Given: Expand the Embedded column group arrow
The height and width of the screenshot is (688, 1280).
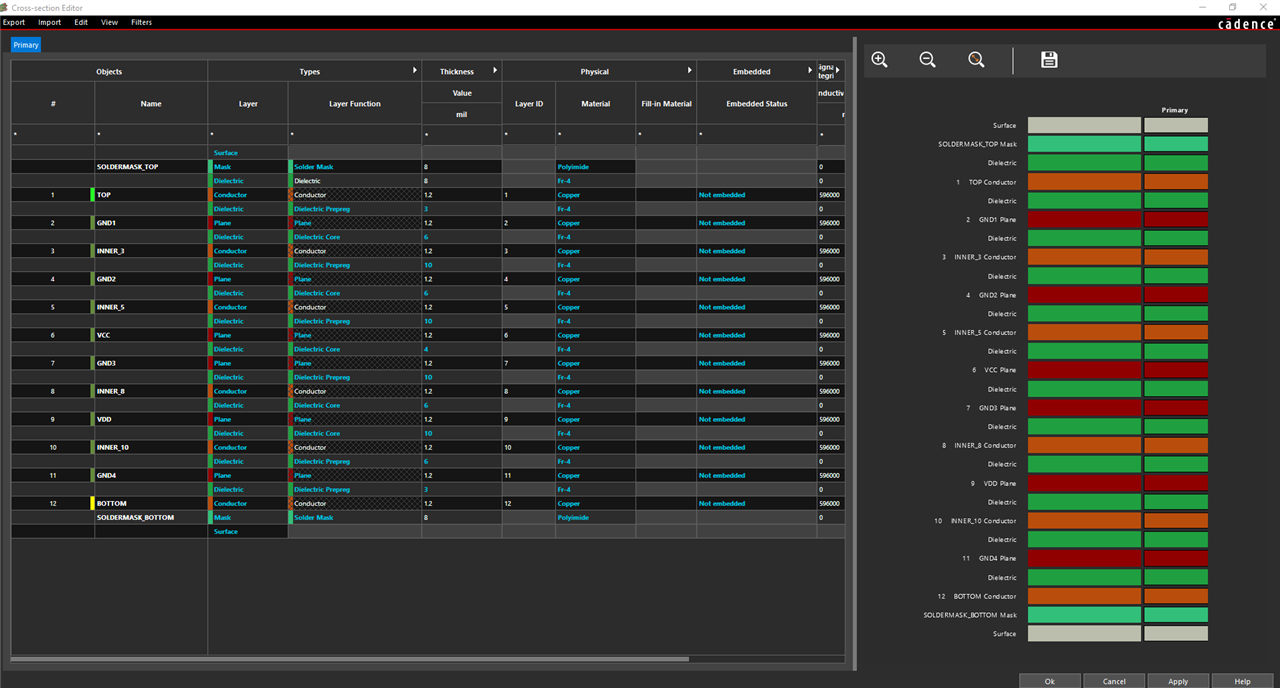Looking at the screenshot, I should pos(810,71).
